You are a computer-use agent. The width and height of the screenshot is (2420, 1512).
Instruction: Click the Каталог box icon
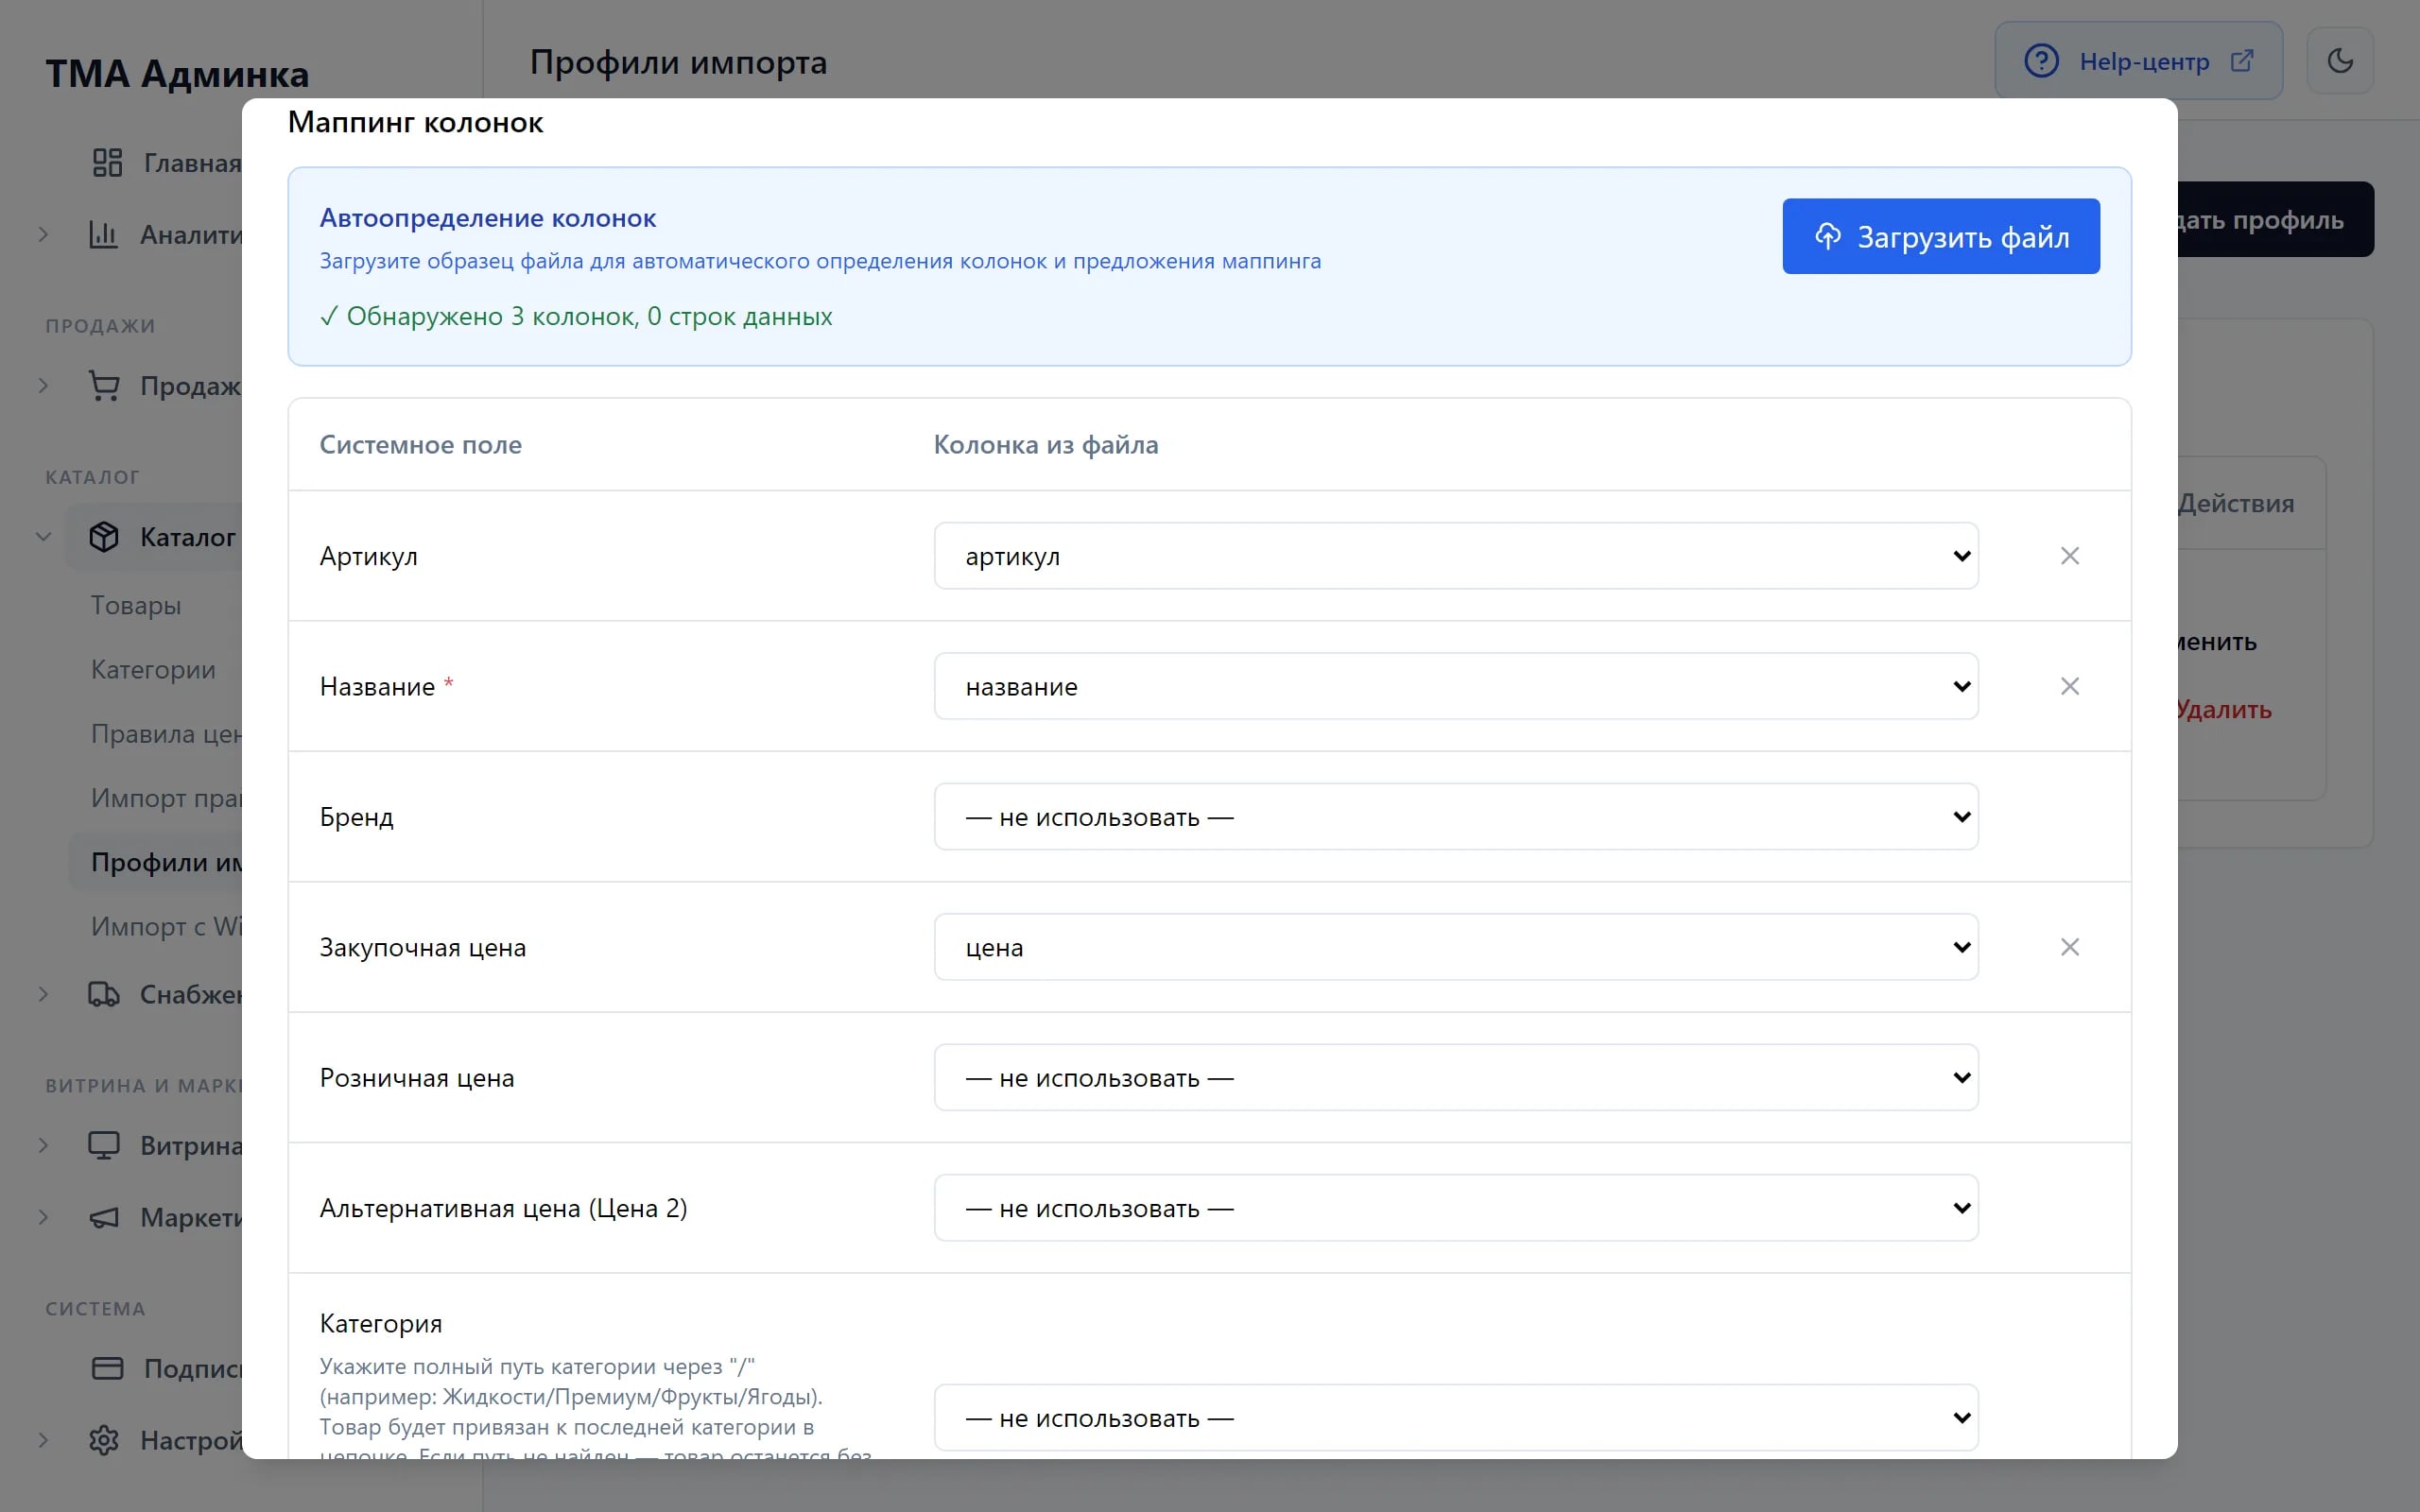[x=104, y=537]
